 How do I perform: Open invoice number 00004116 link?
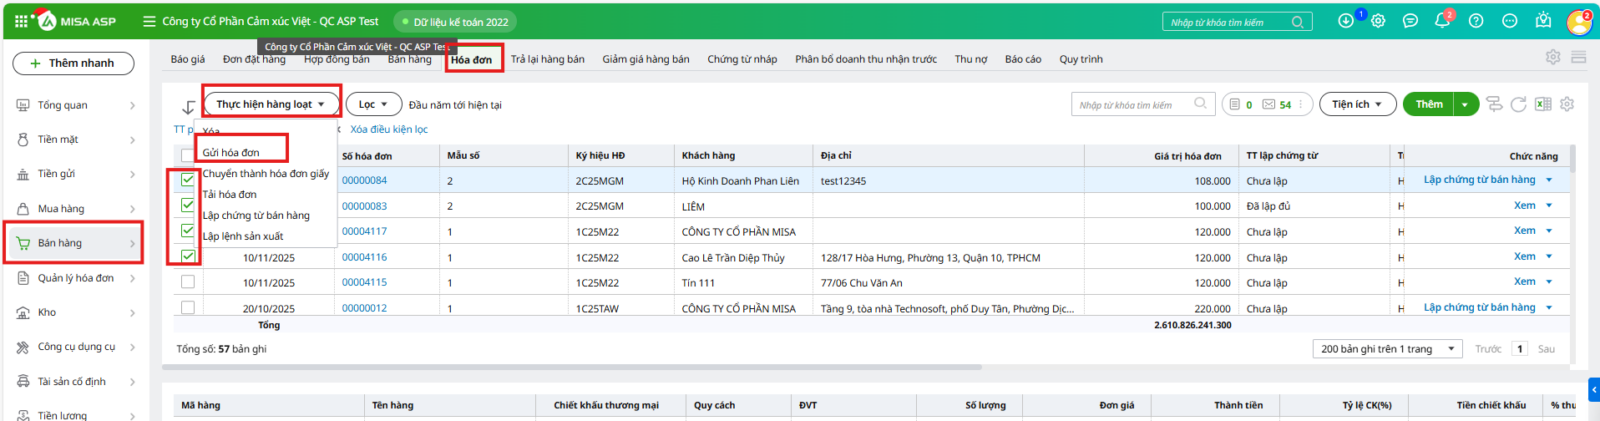click(x=364, y=257)
